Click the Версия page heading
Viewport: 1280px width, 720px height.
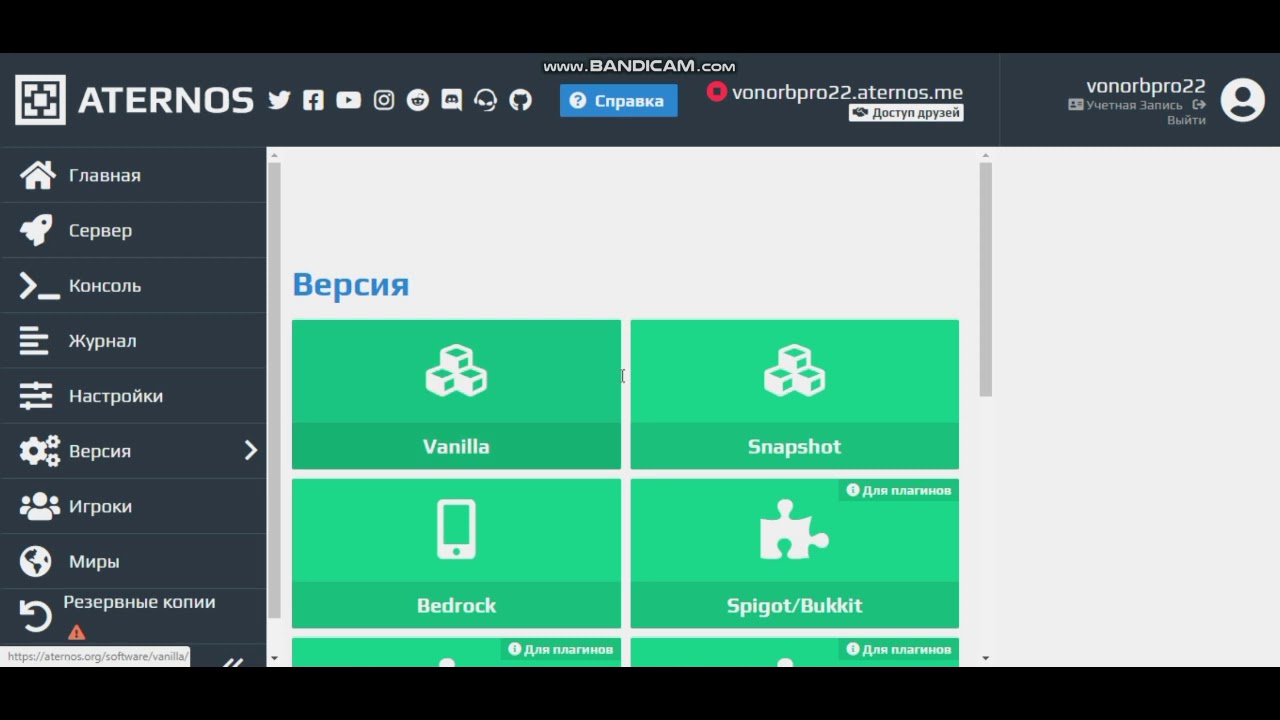tap(351, 285)
